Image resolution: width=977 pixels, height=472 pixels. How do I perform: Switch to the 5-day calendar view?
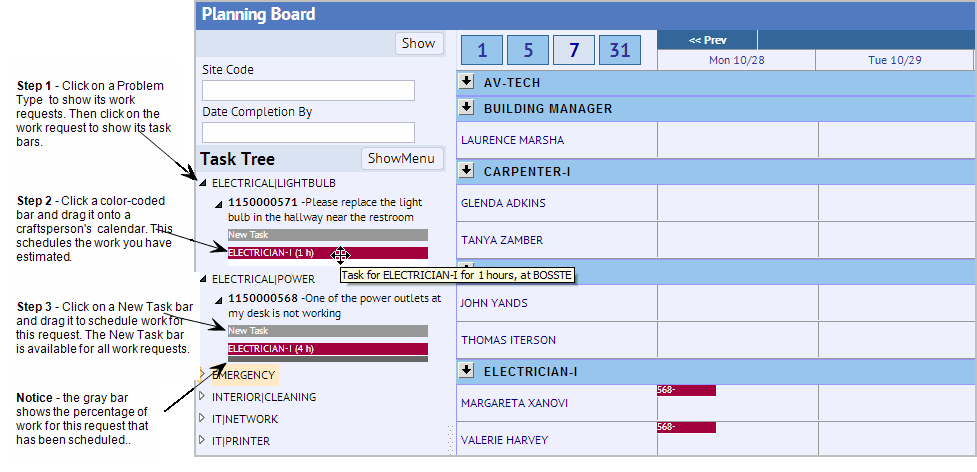click(x=528, y=49)
